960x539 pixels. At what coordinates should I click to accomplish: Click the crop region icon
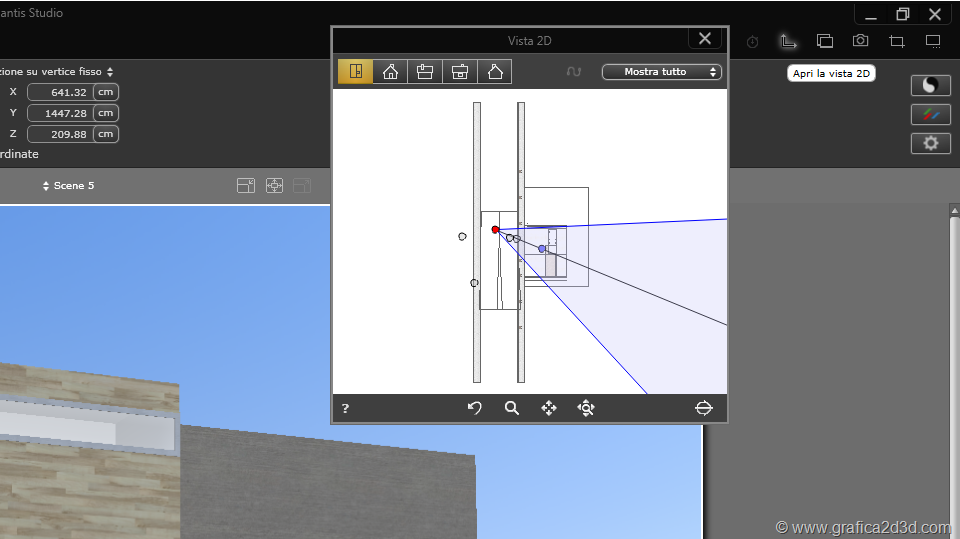tap(896, 41)
